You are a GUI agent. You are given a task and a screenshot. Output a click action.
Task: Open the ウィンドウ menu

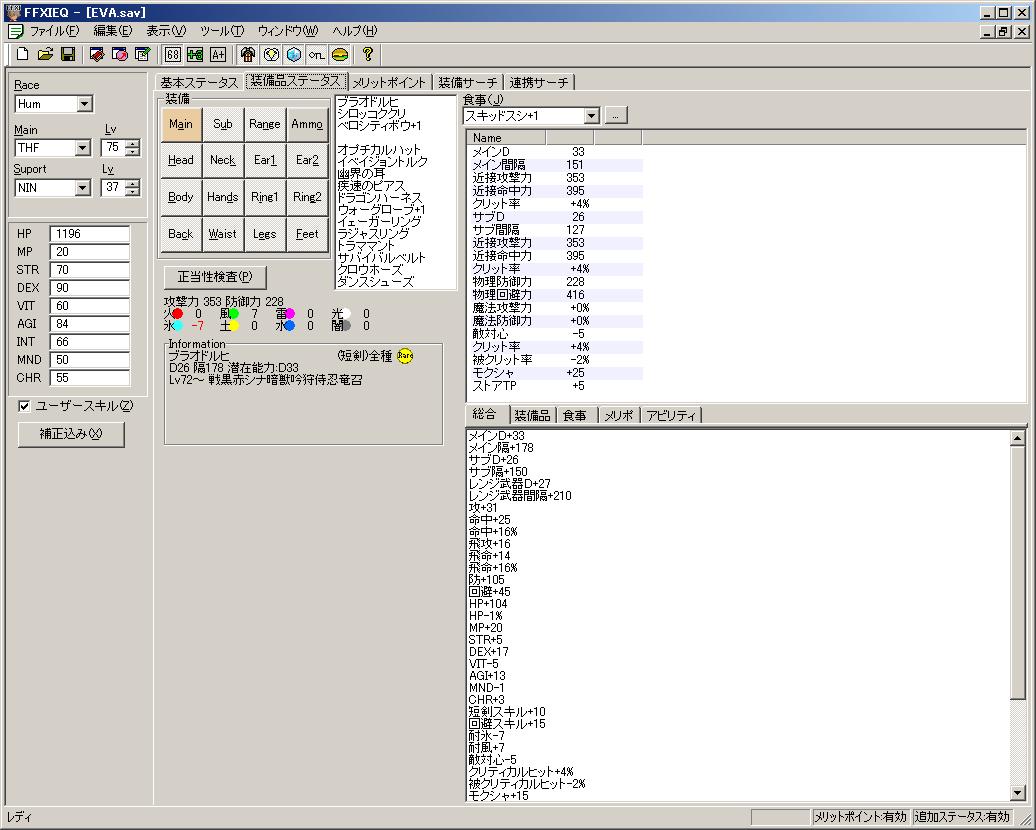coord(287,31)
